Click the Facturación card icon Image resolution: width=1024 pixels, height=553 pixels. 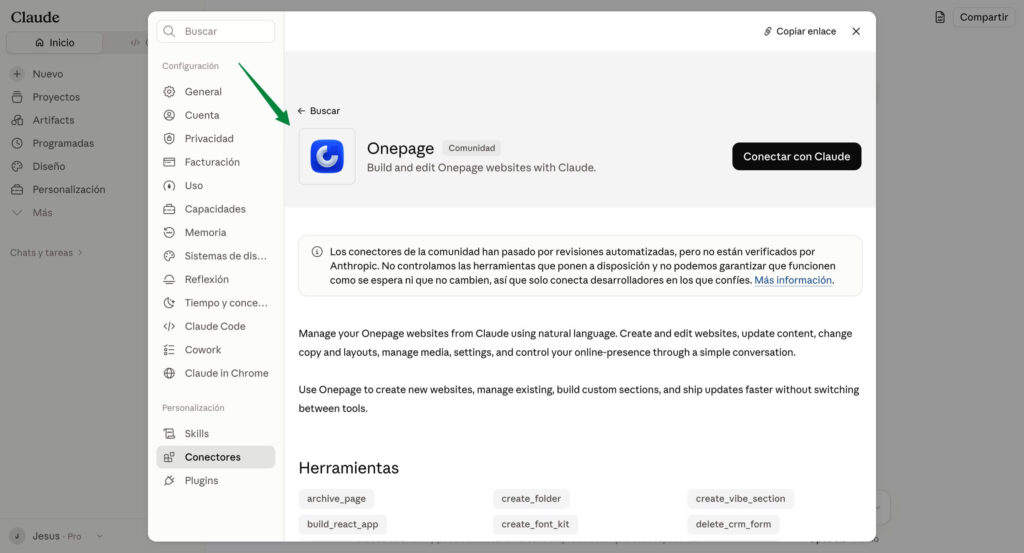pyautogui.click(x=169, y=162)
